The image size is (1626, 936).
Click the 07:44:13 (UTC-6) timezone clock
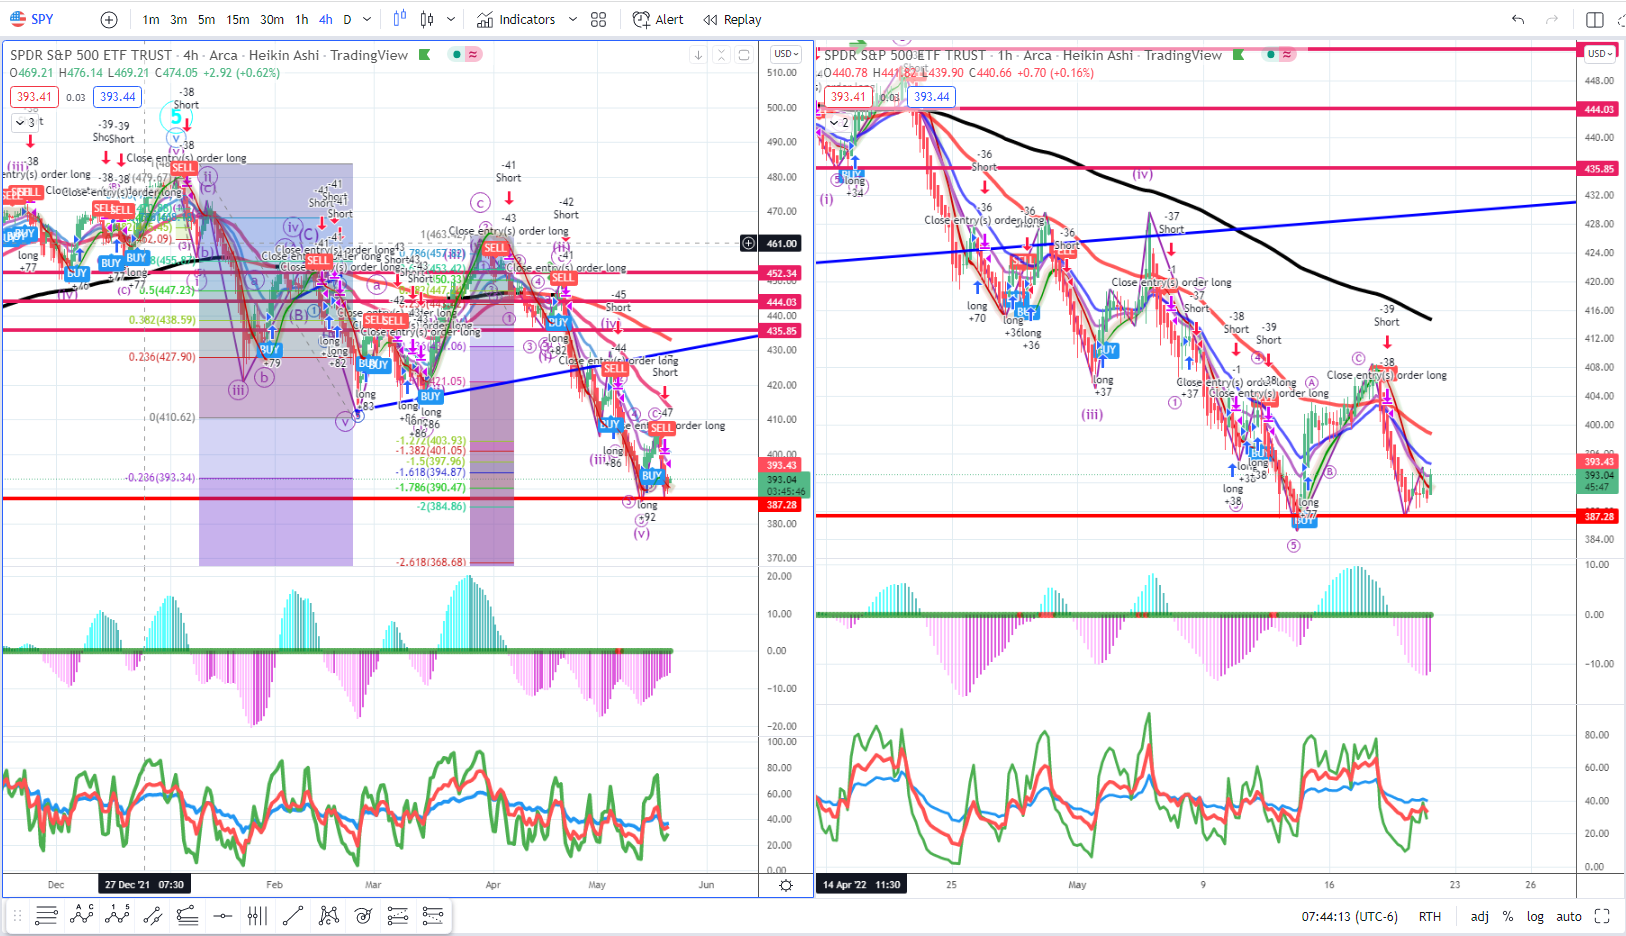[1350, 916]
